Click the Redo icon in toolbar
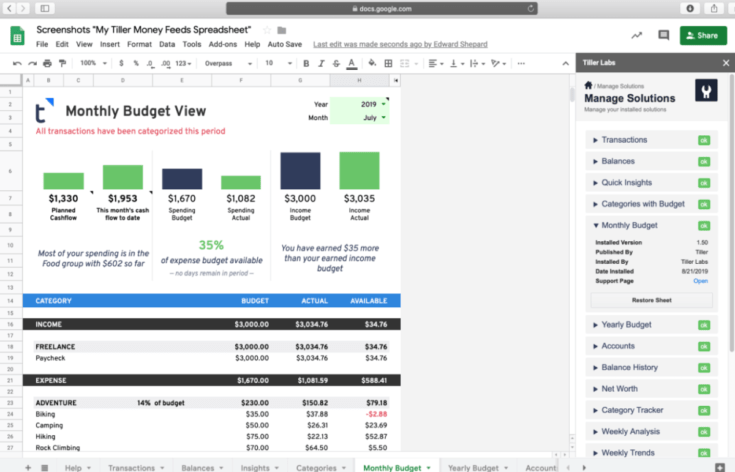The width and height of the screenshot is (735, 472). click(32, 63)
